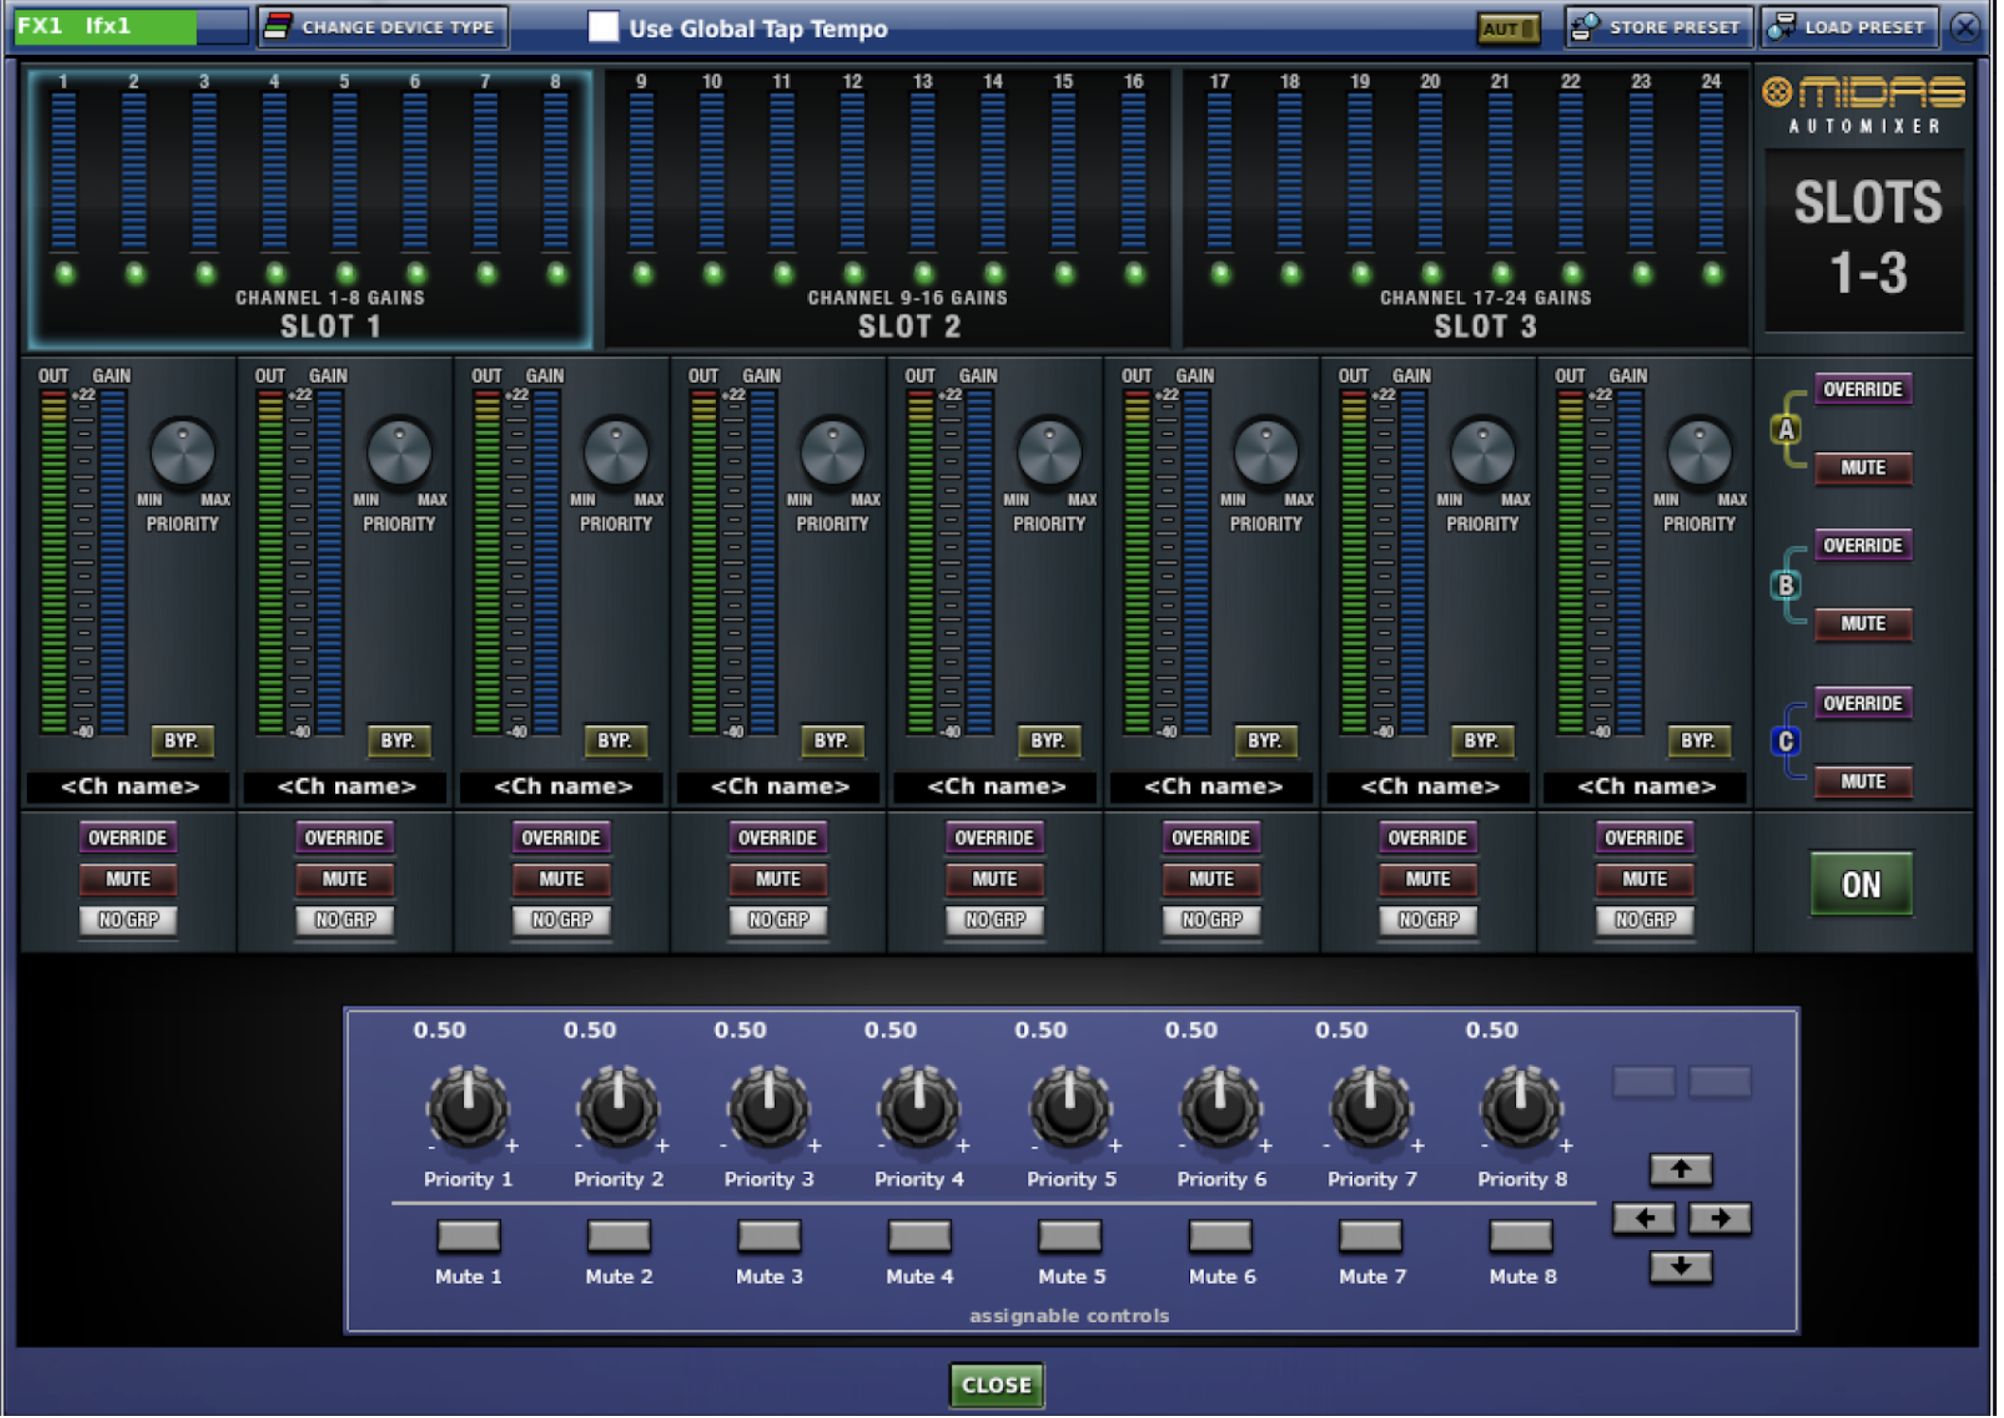2004x1418 pixels.
Task: Toggle the green ON button
Action: pos(1860,884)
